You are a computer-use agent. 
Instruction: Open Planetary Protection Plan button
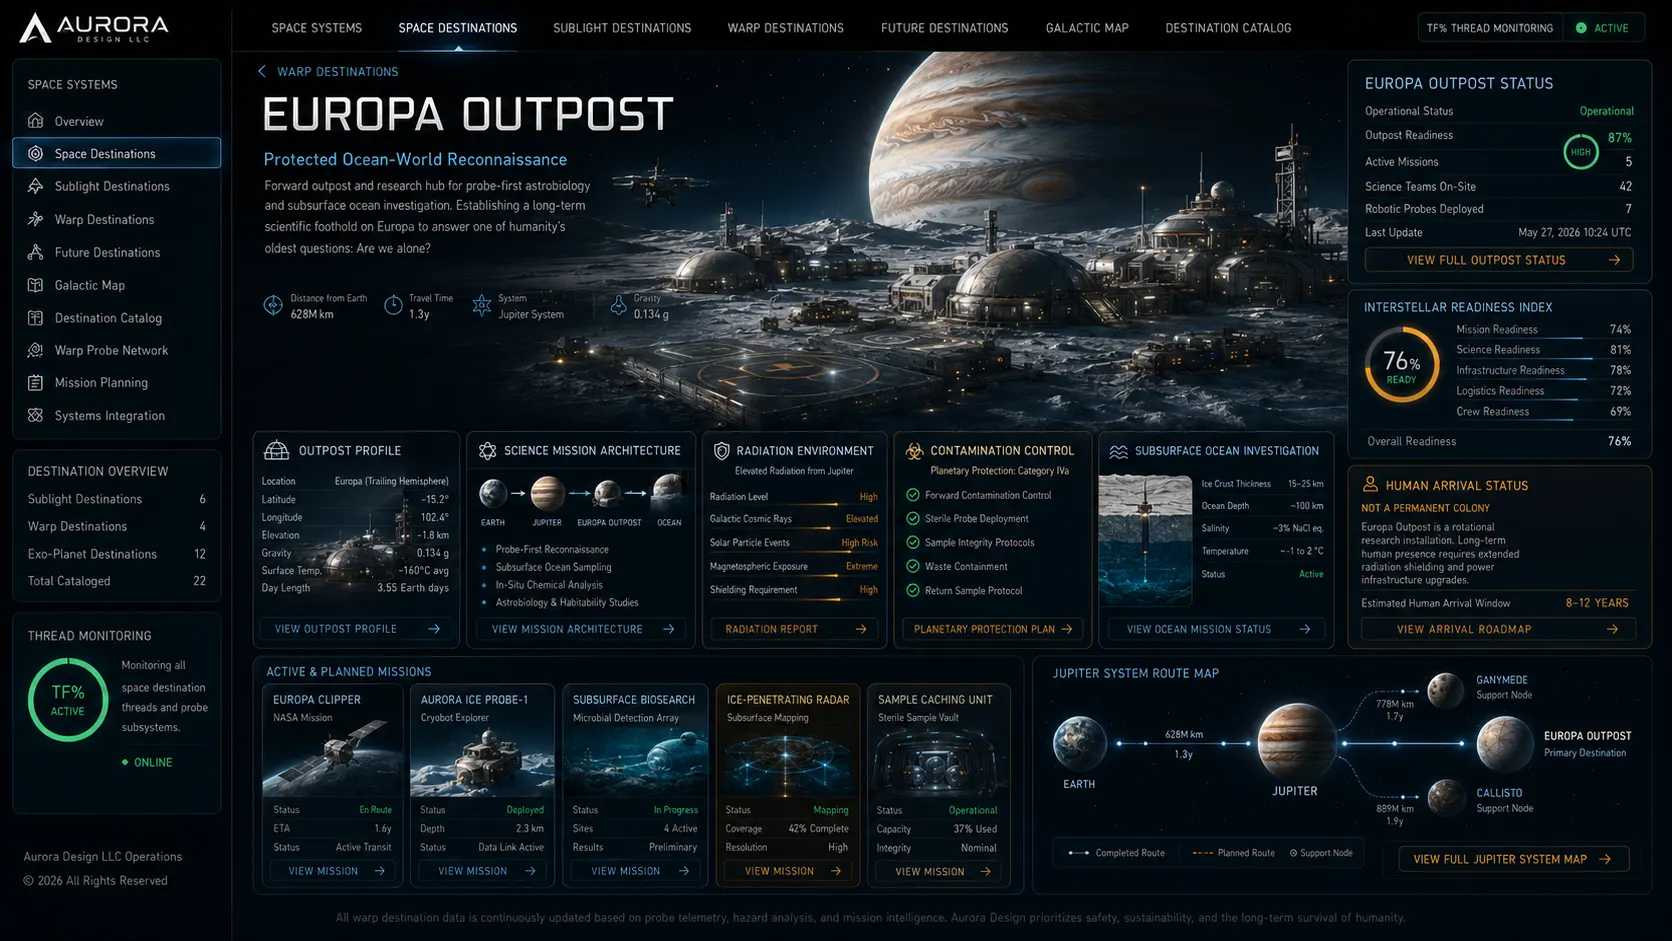tap(992, 629)
